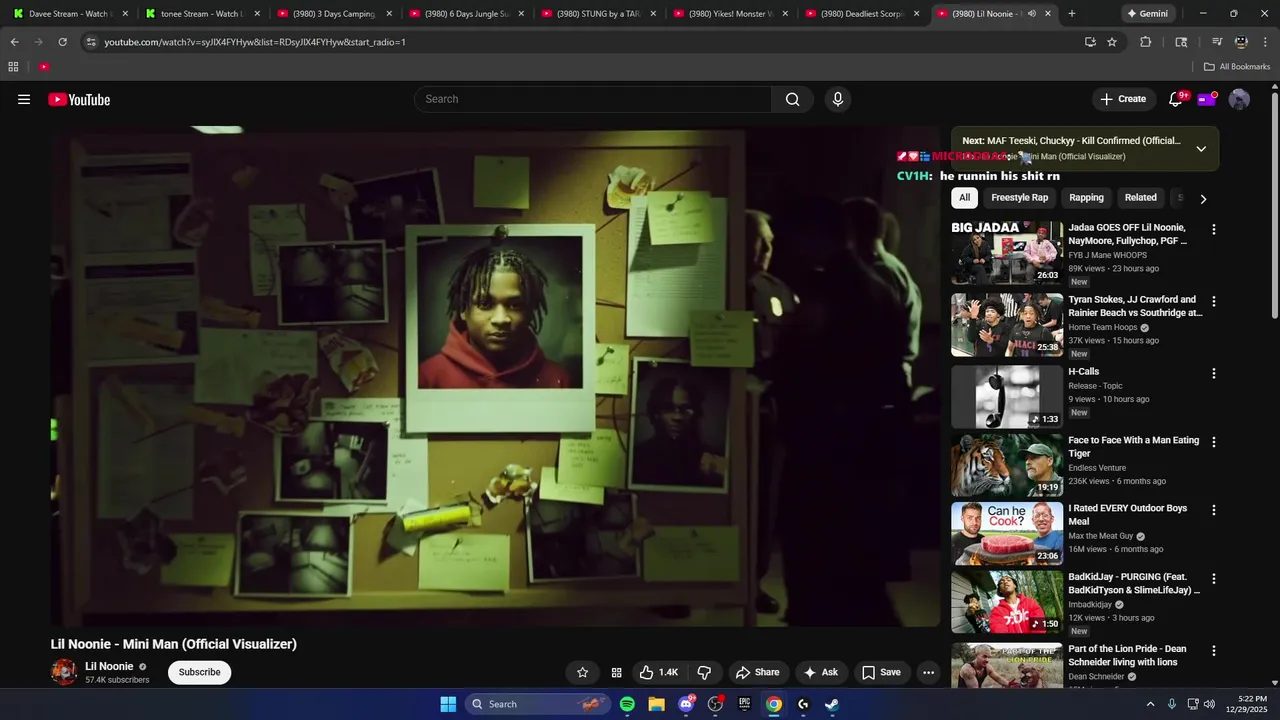
Task: Create a new upload with Create button
Action: coord(1123,99)
